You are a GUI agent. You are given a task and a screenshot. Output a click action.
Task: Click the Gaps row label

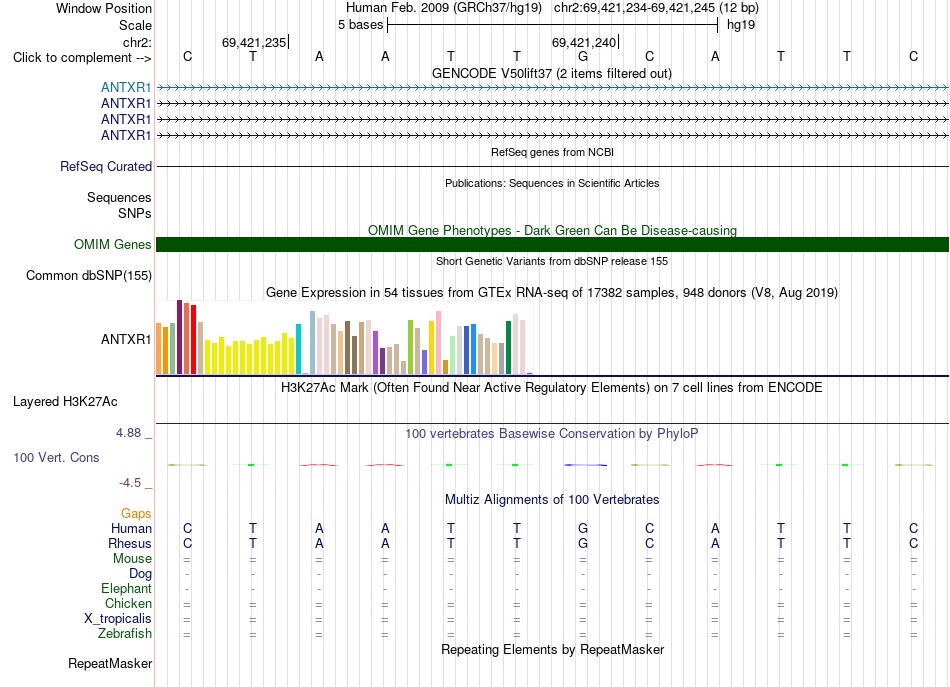[136, 514]
